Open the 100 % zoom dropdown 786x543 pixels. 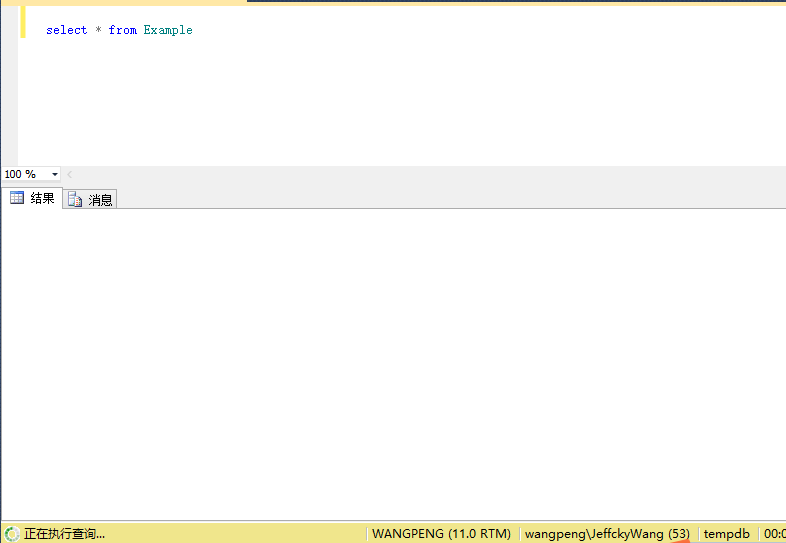click(x=55, y=174)
